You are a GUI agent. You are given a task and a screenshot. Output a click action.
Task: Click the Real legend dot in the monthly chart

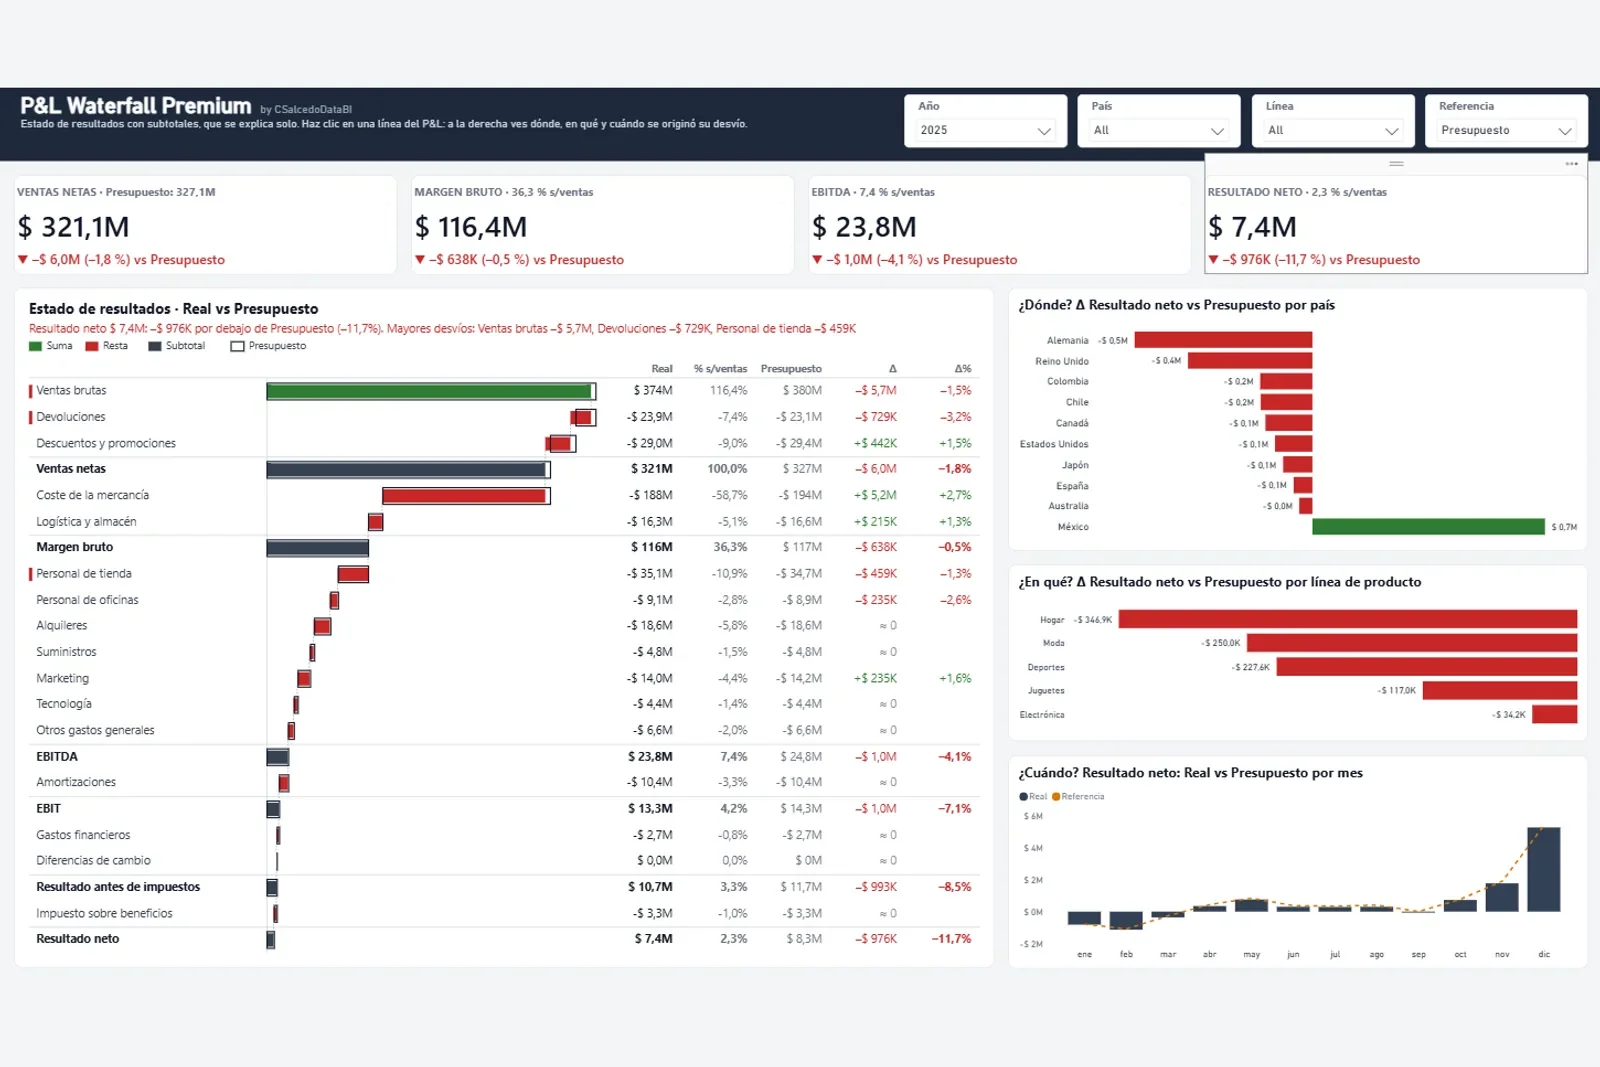1023,797
